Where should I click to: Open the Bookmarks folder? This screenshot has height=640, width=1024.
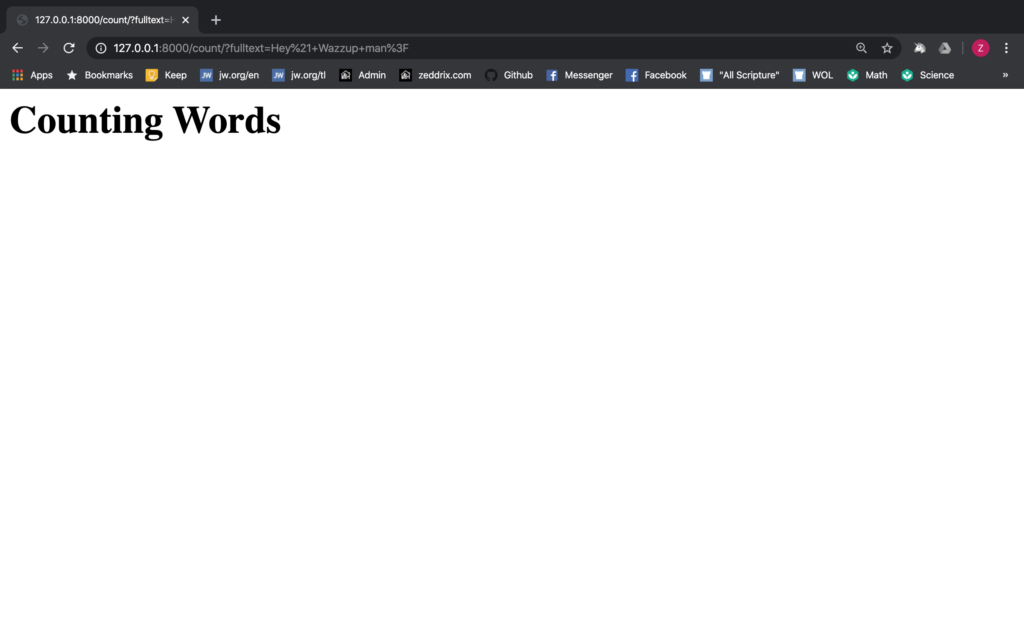(99, 75)
